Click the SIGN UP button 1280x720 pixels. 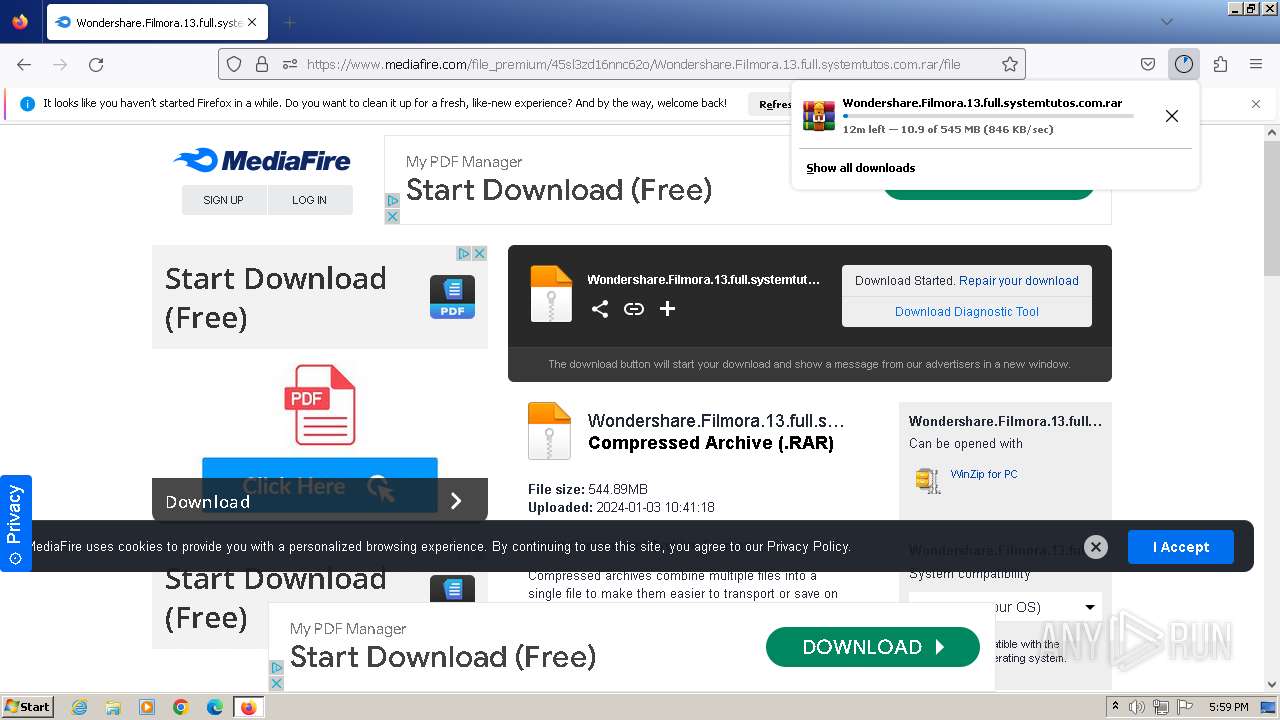pyautogui.click(x=224, y=200)
